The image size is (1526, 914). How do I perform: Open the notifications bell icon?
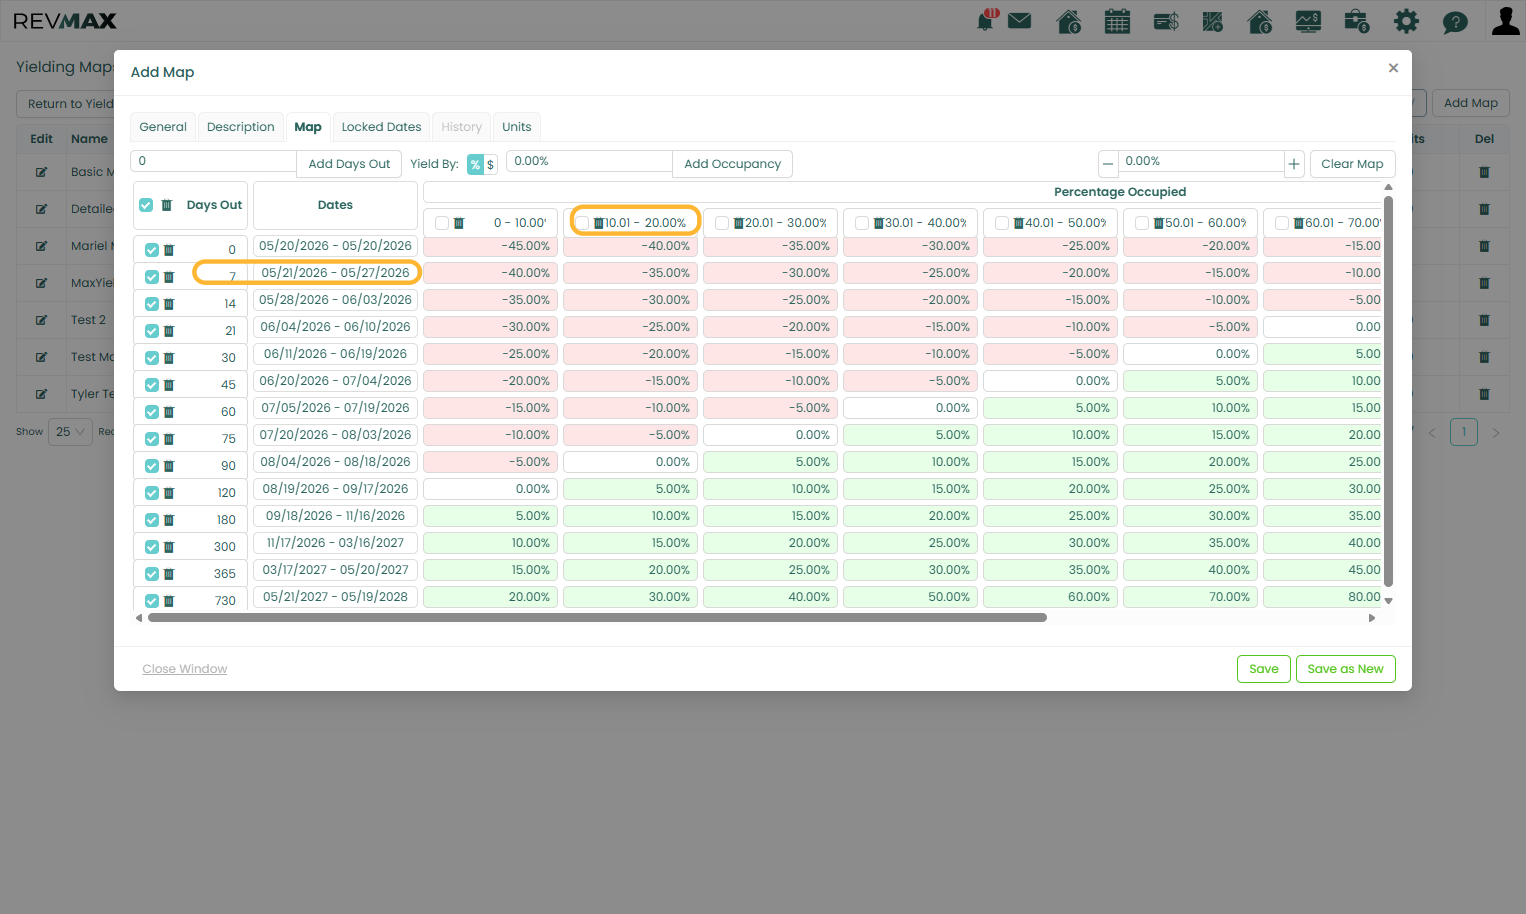tap(986, 21)
